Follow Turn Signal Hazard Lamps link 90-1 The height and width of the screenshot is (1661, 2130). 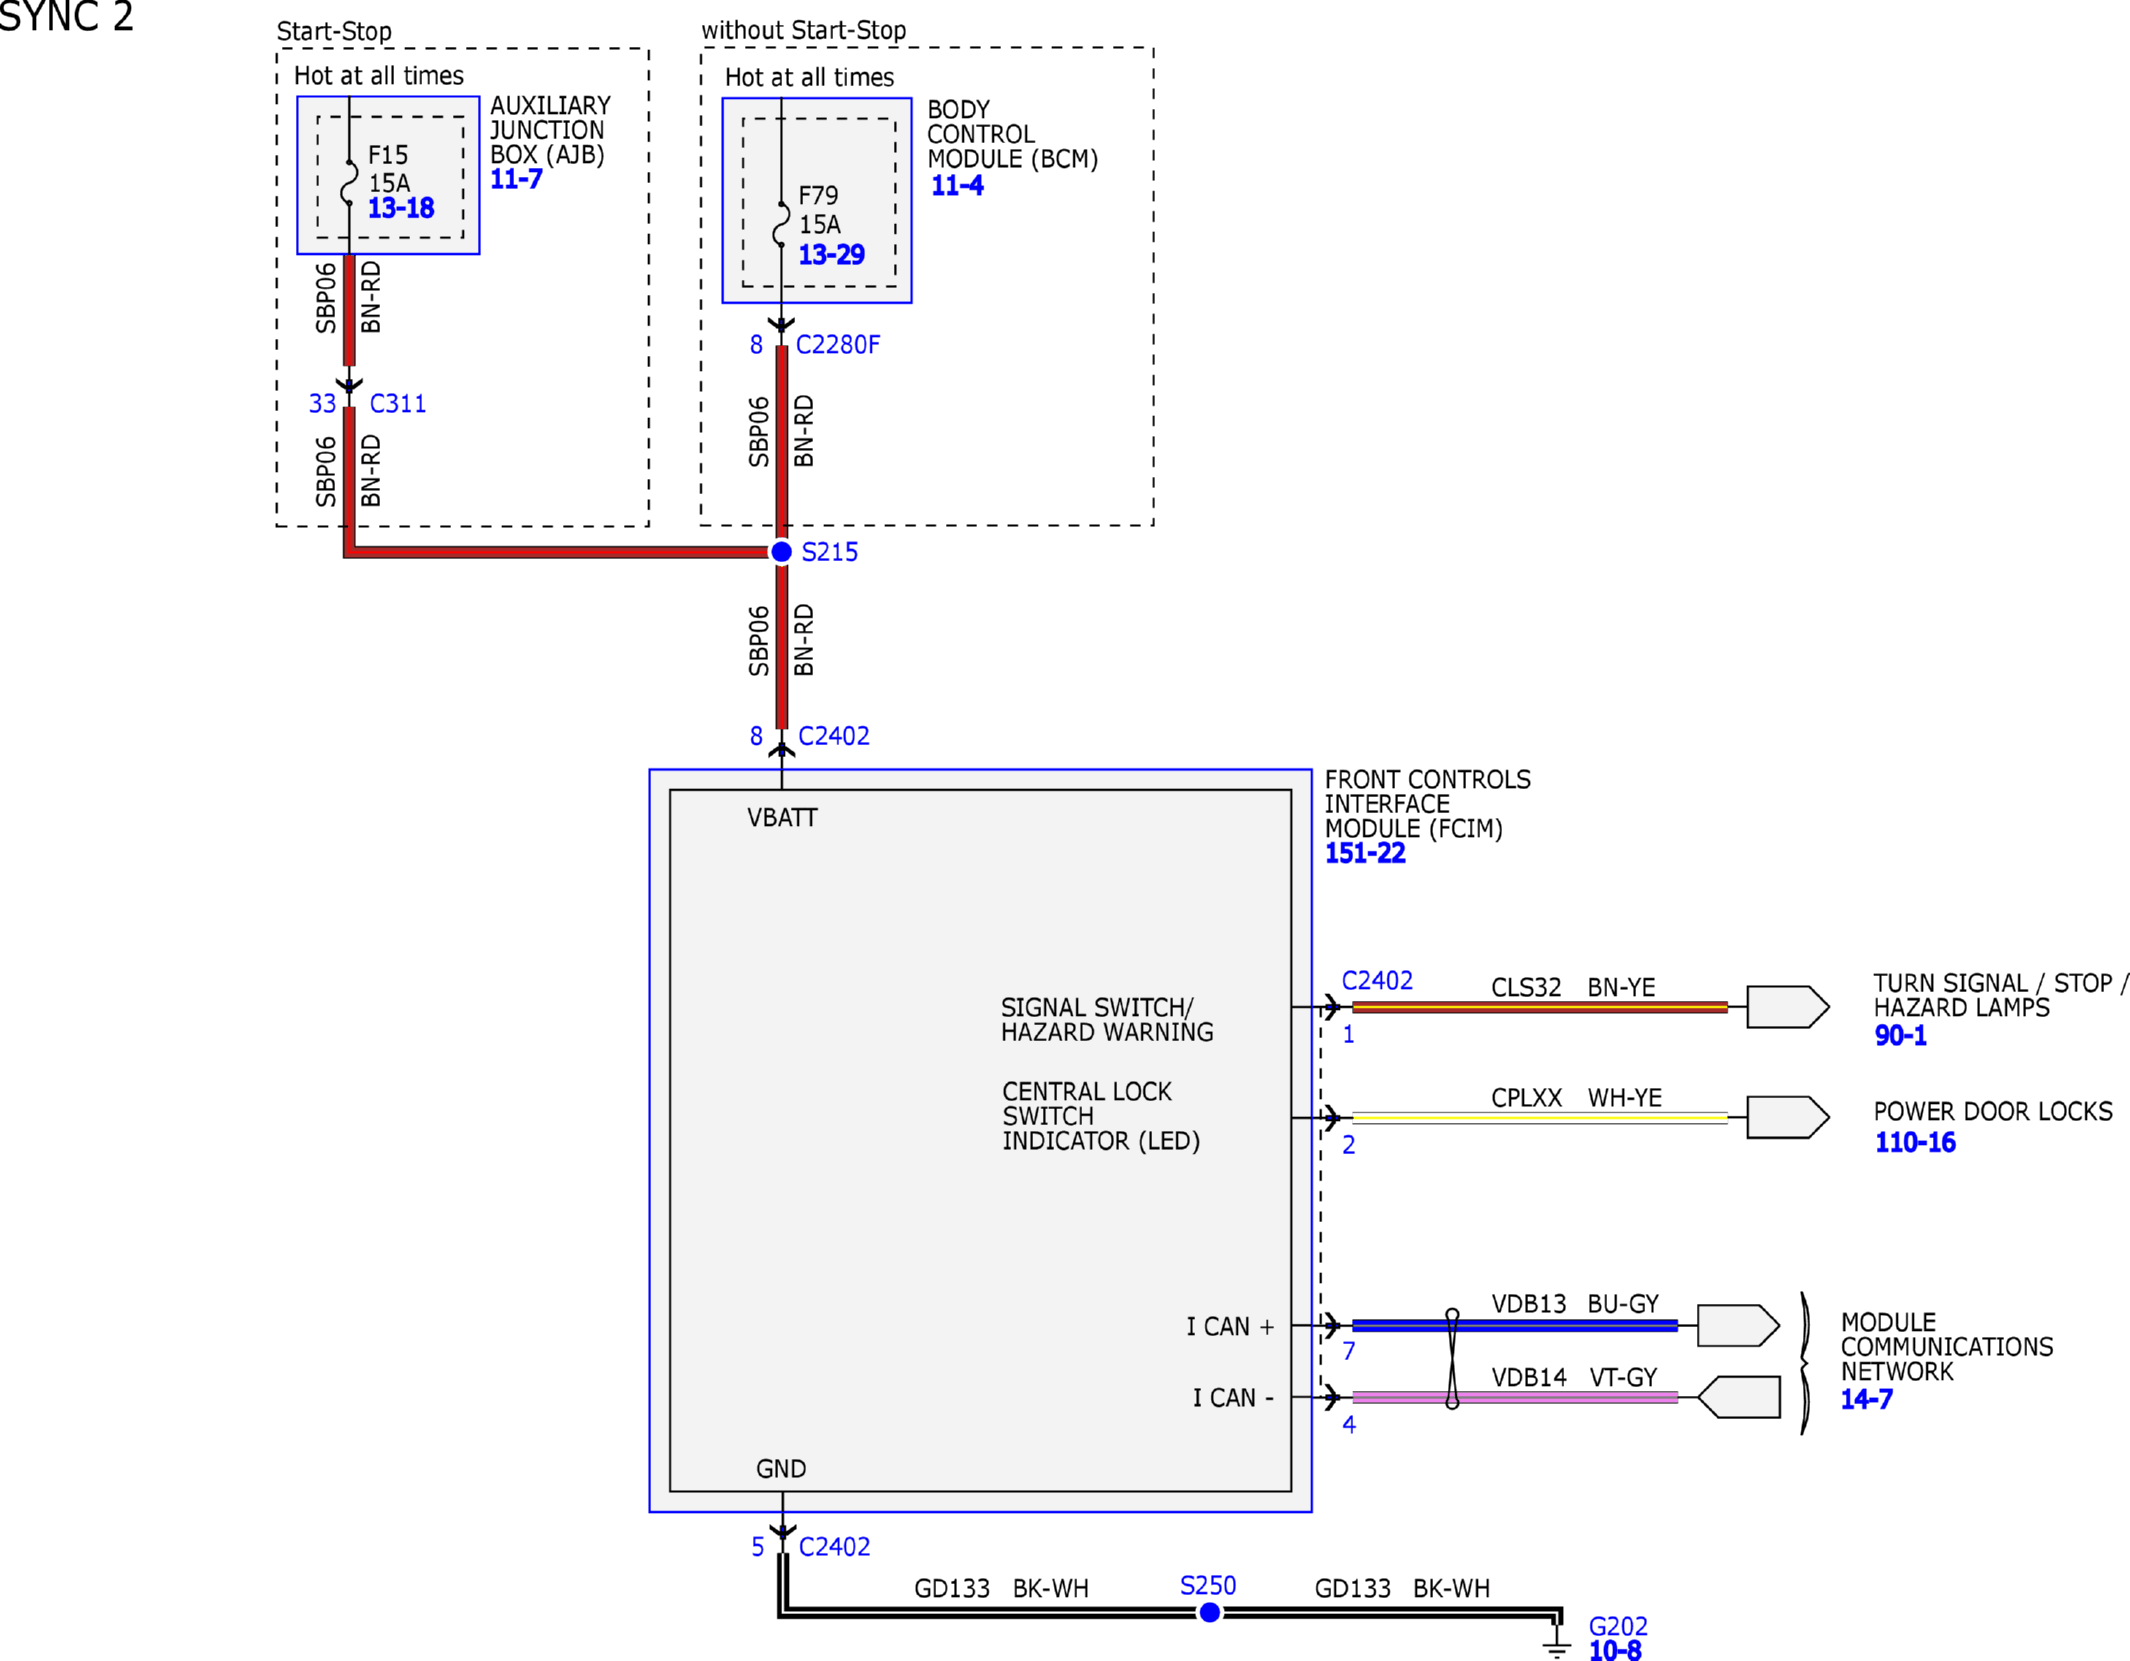point(1900,1036)
